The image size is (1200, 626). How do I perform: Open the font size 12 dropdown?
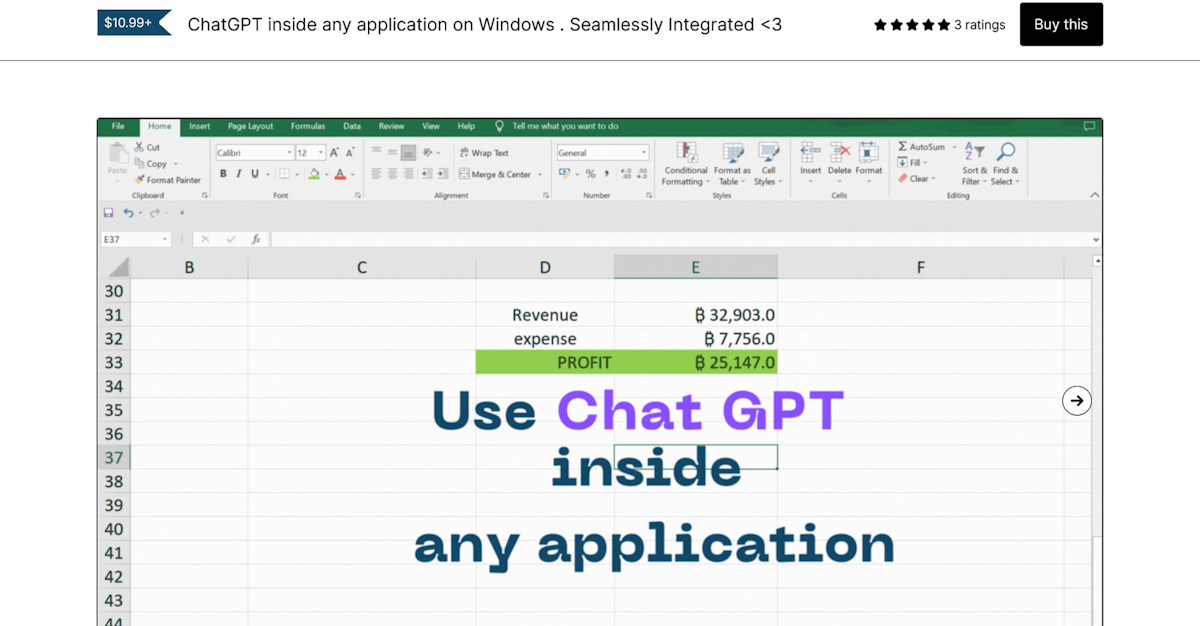321,153
